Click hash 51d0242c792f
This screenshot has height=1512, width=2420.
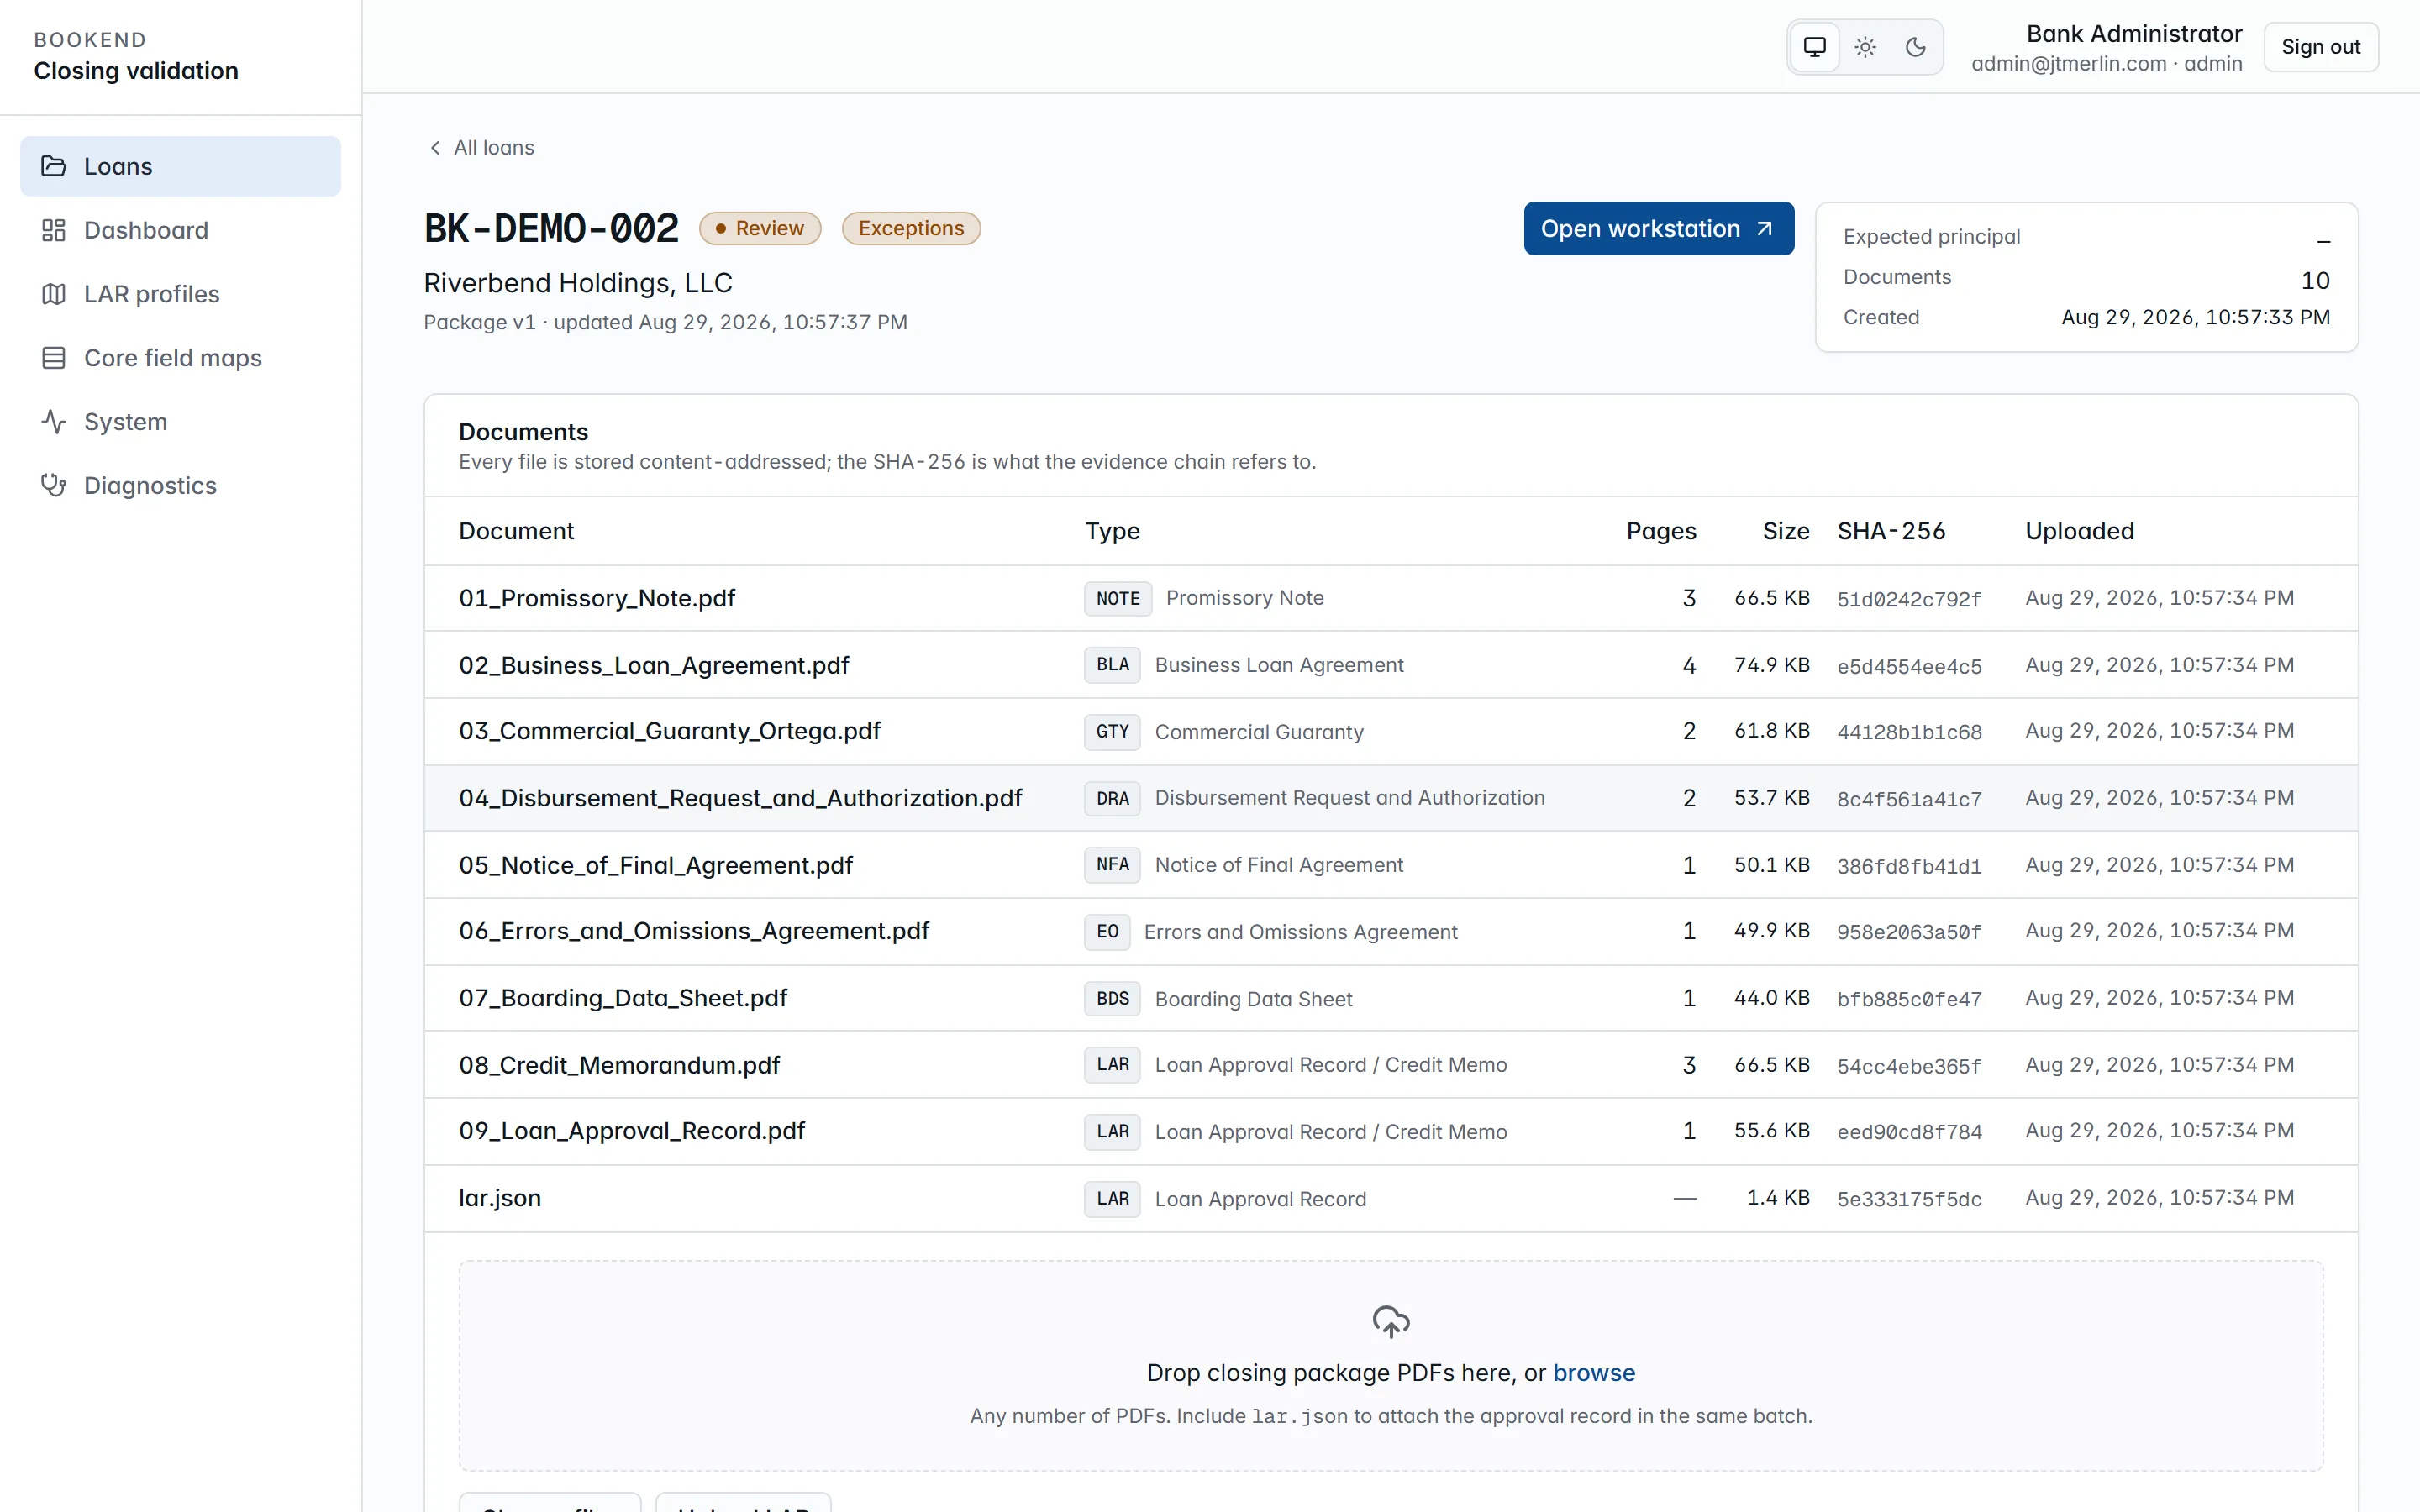point(1909,599)
